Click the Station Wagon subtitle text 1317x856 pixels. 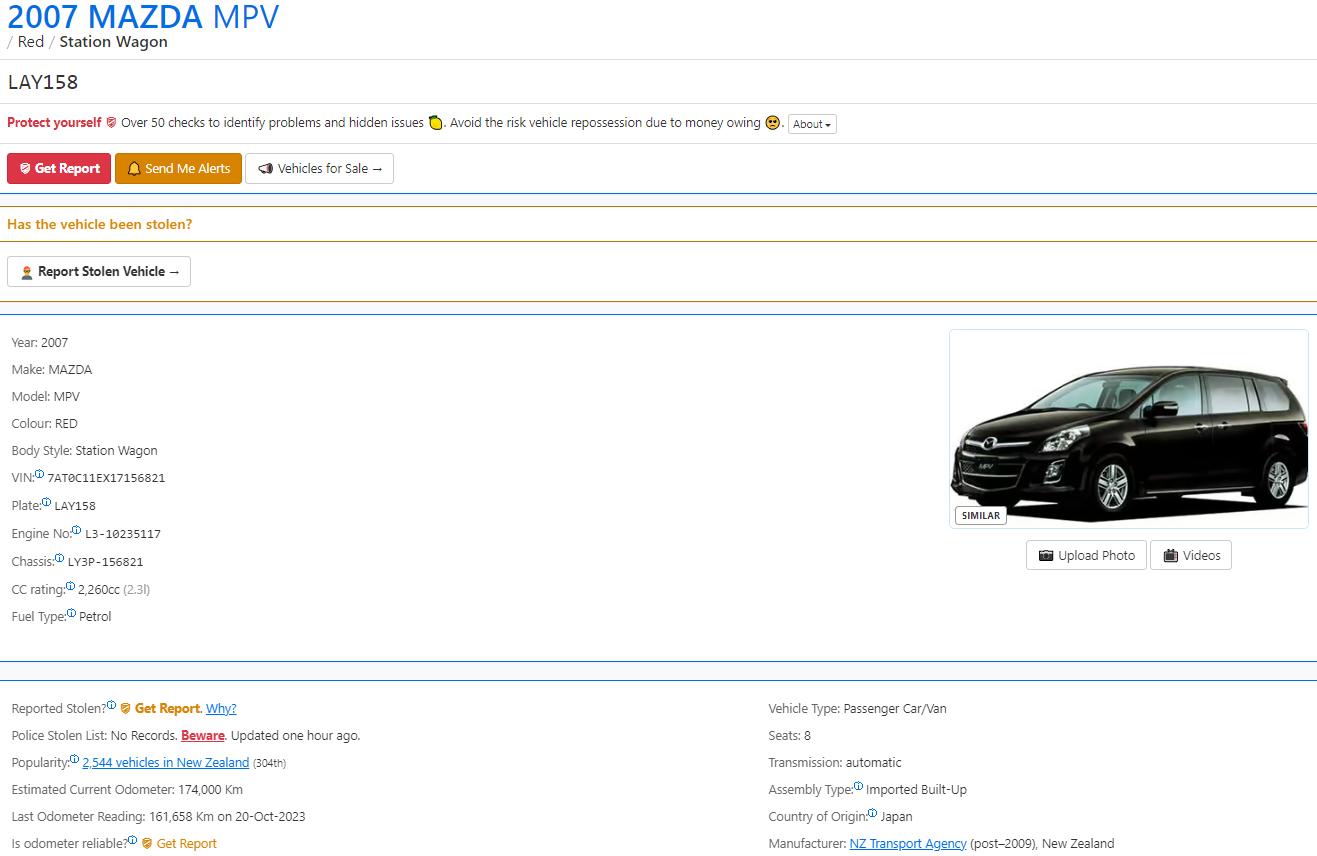(x=113, y=42)
